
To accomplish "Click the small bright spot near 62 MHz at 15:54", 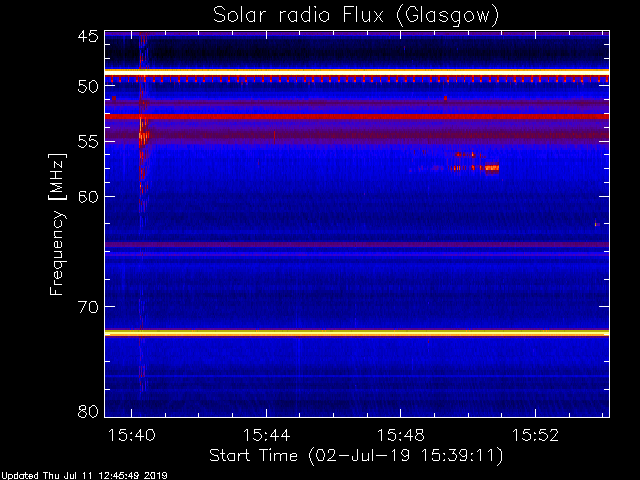I will (x=596, y=224).
